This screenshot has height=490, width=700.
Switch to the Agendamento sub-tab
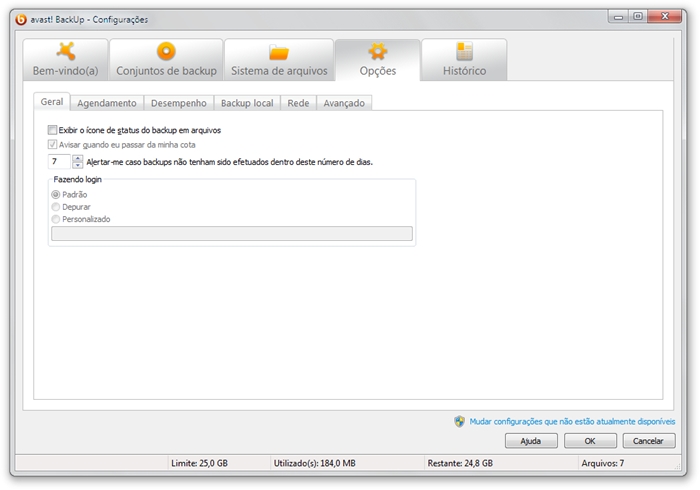click(x=107, y=103)
